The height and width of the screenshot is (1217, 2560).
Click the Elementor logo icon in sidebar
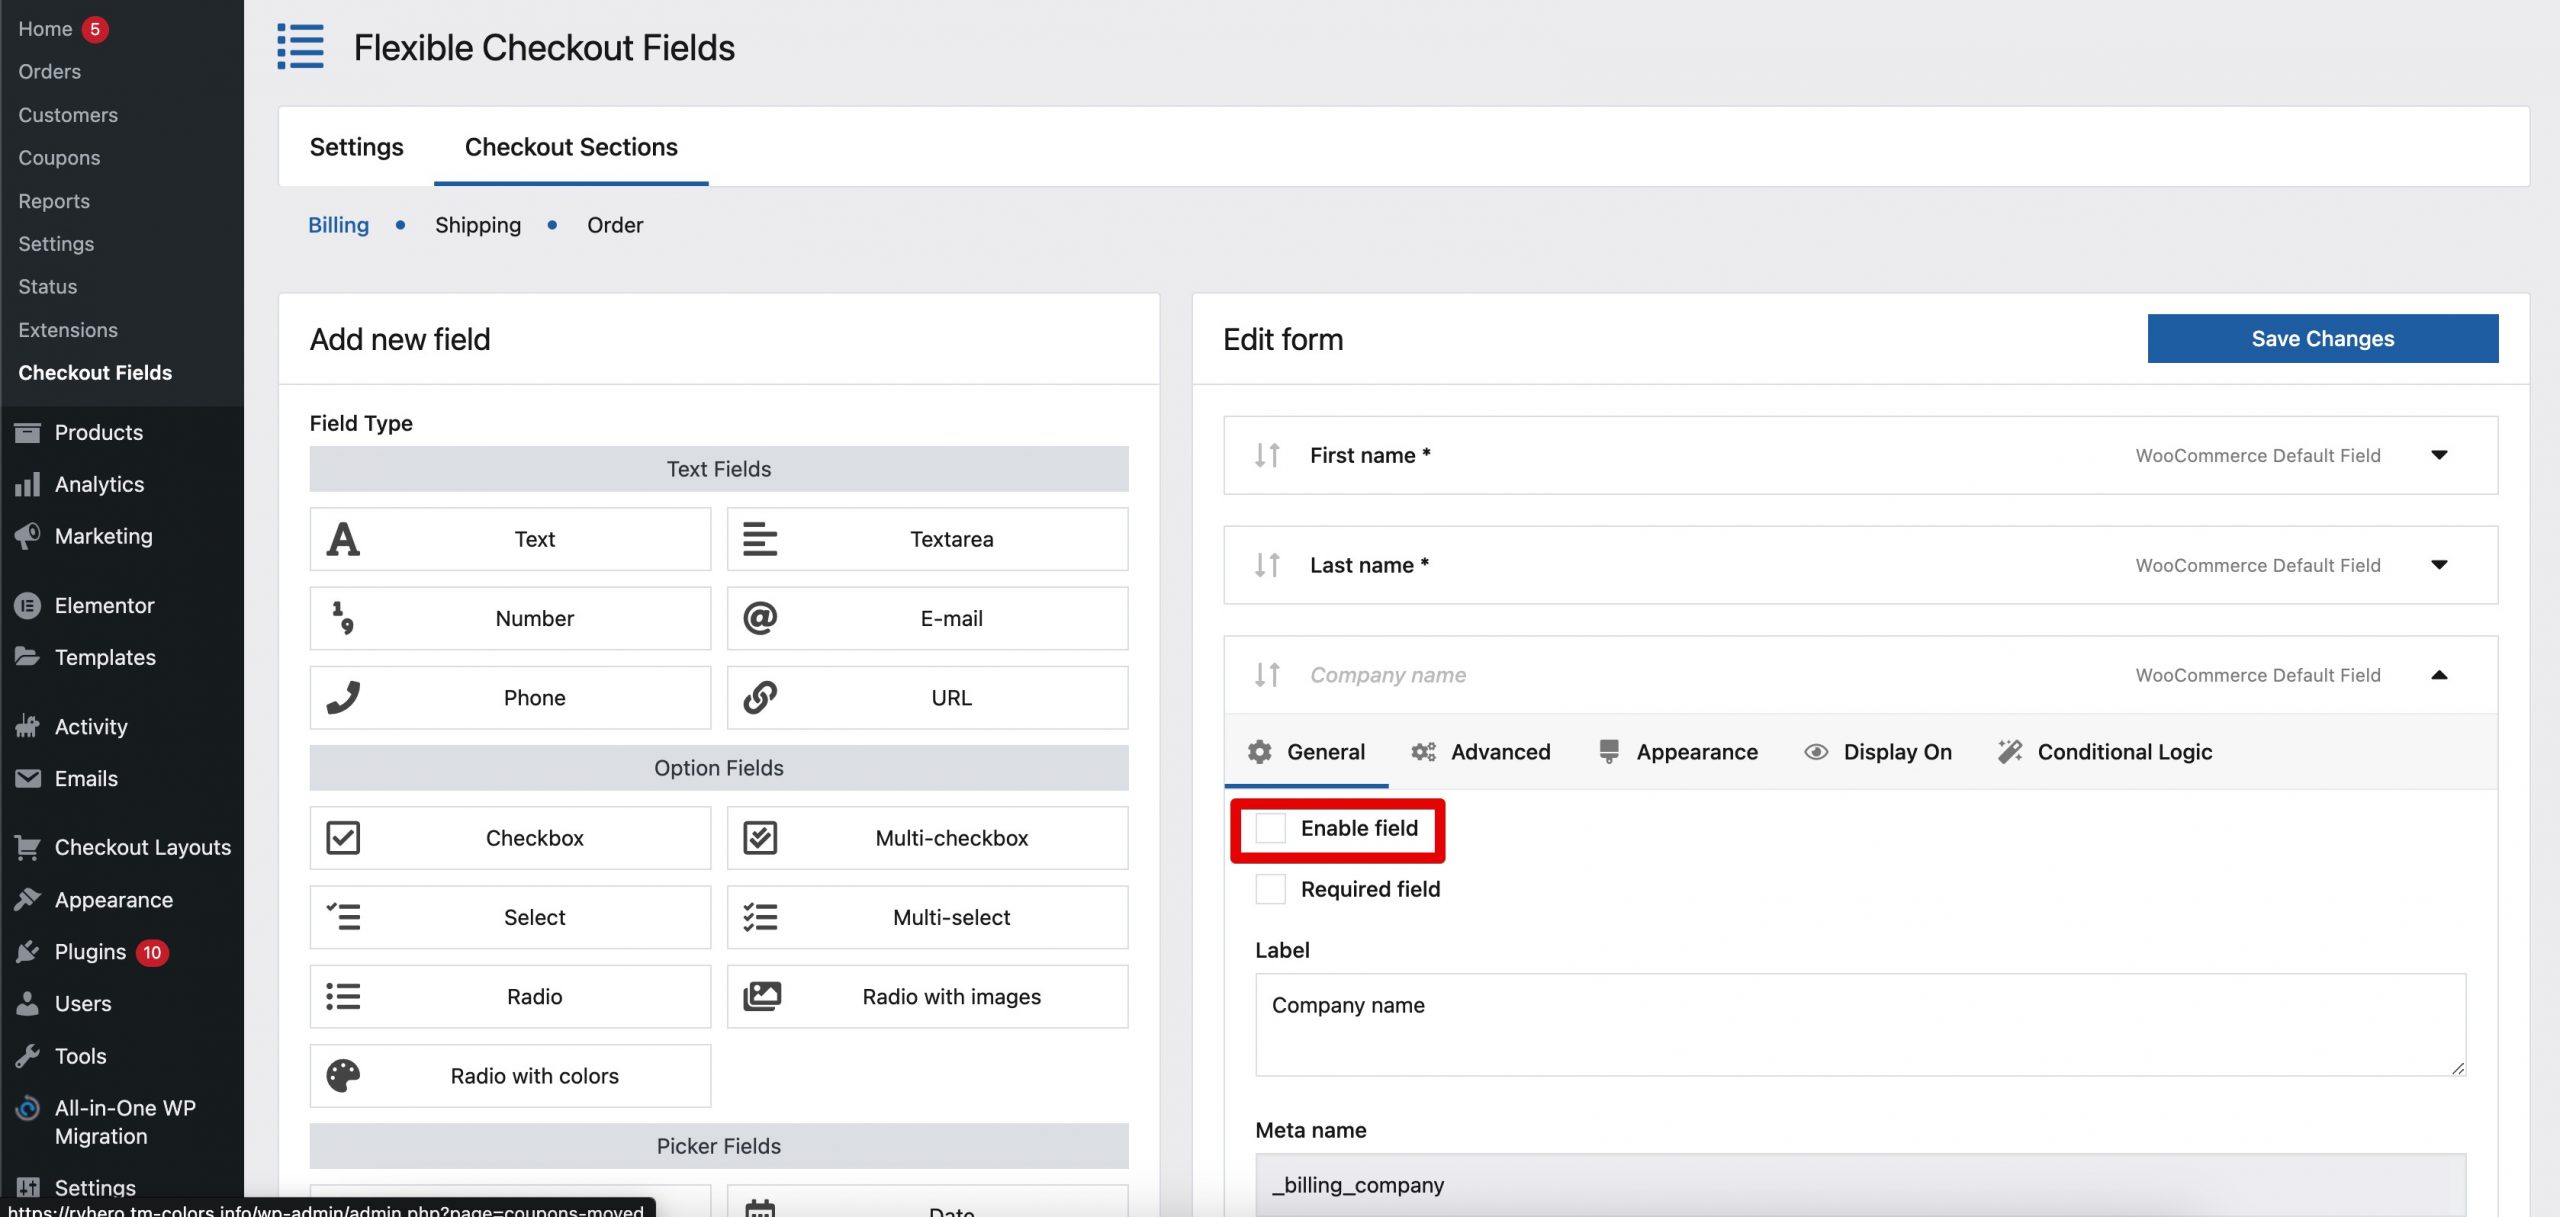pos(28,605)
